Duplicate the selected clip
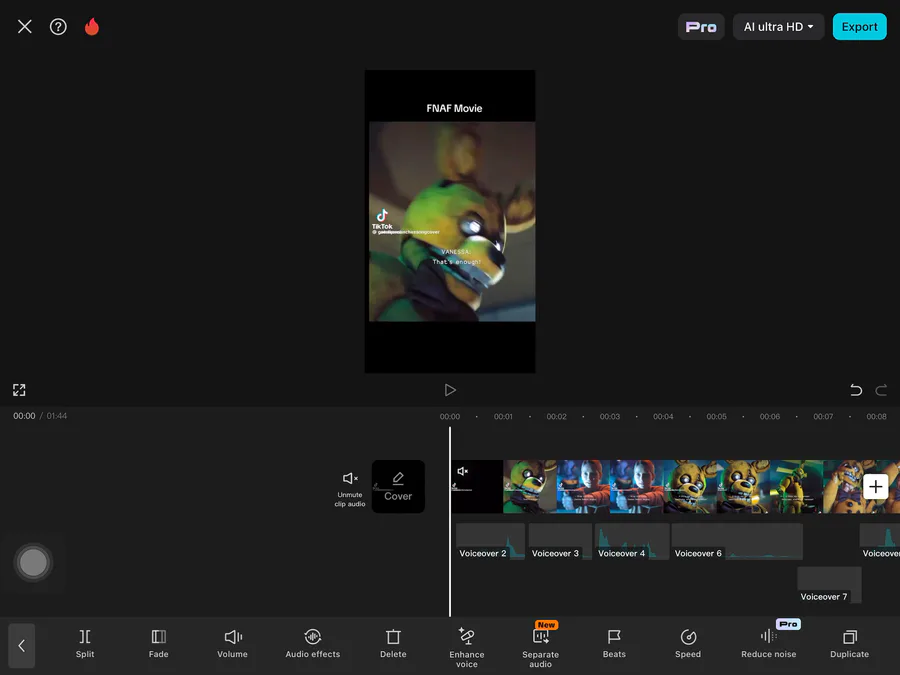This screenshot has width=900, height=675. point(849,644)
